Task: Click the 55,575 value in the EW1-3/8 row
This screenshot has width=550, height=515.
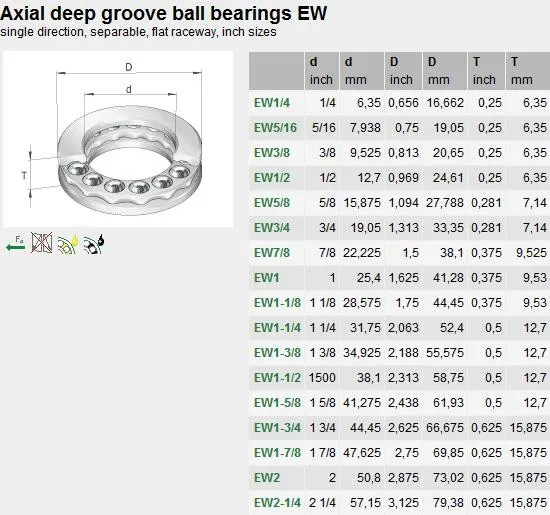Action: [x=445, y=353]
